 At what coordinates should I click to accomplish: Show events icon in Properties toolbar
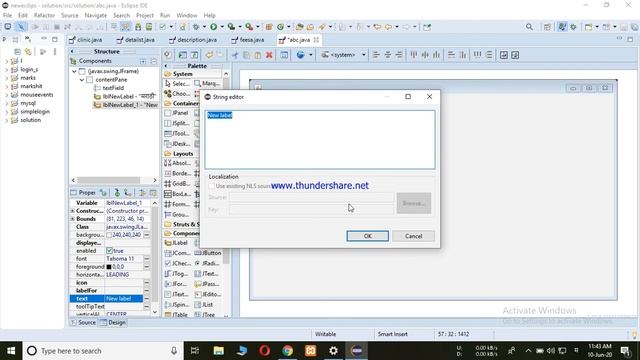[x=103, y=193]
